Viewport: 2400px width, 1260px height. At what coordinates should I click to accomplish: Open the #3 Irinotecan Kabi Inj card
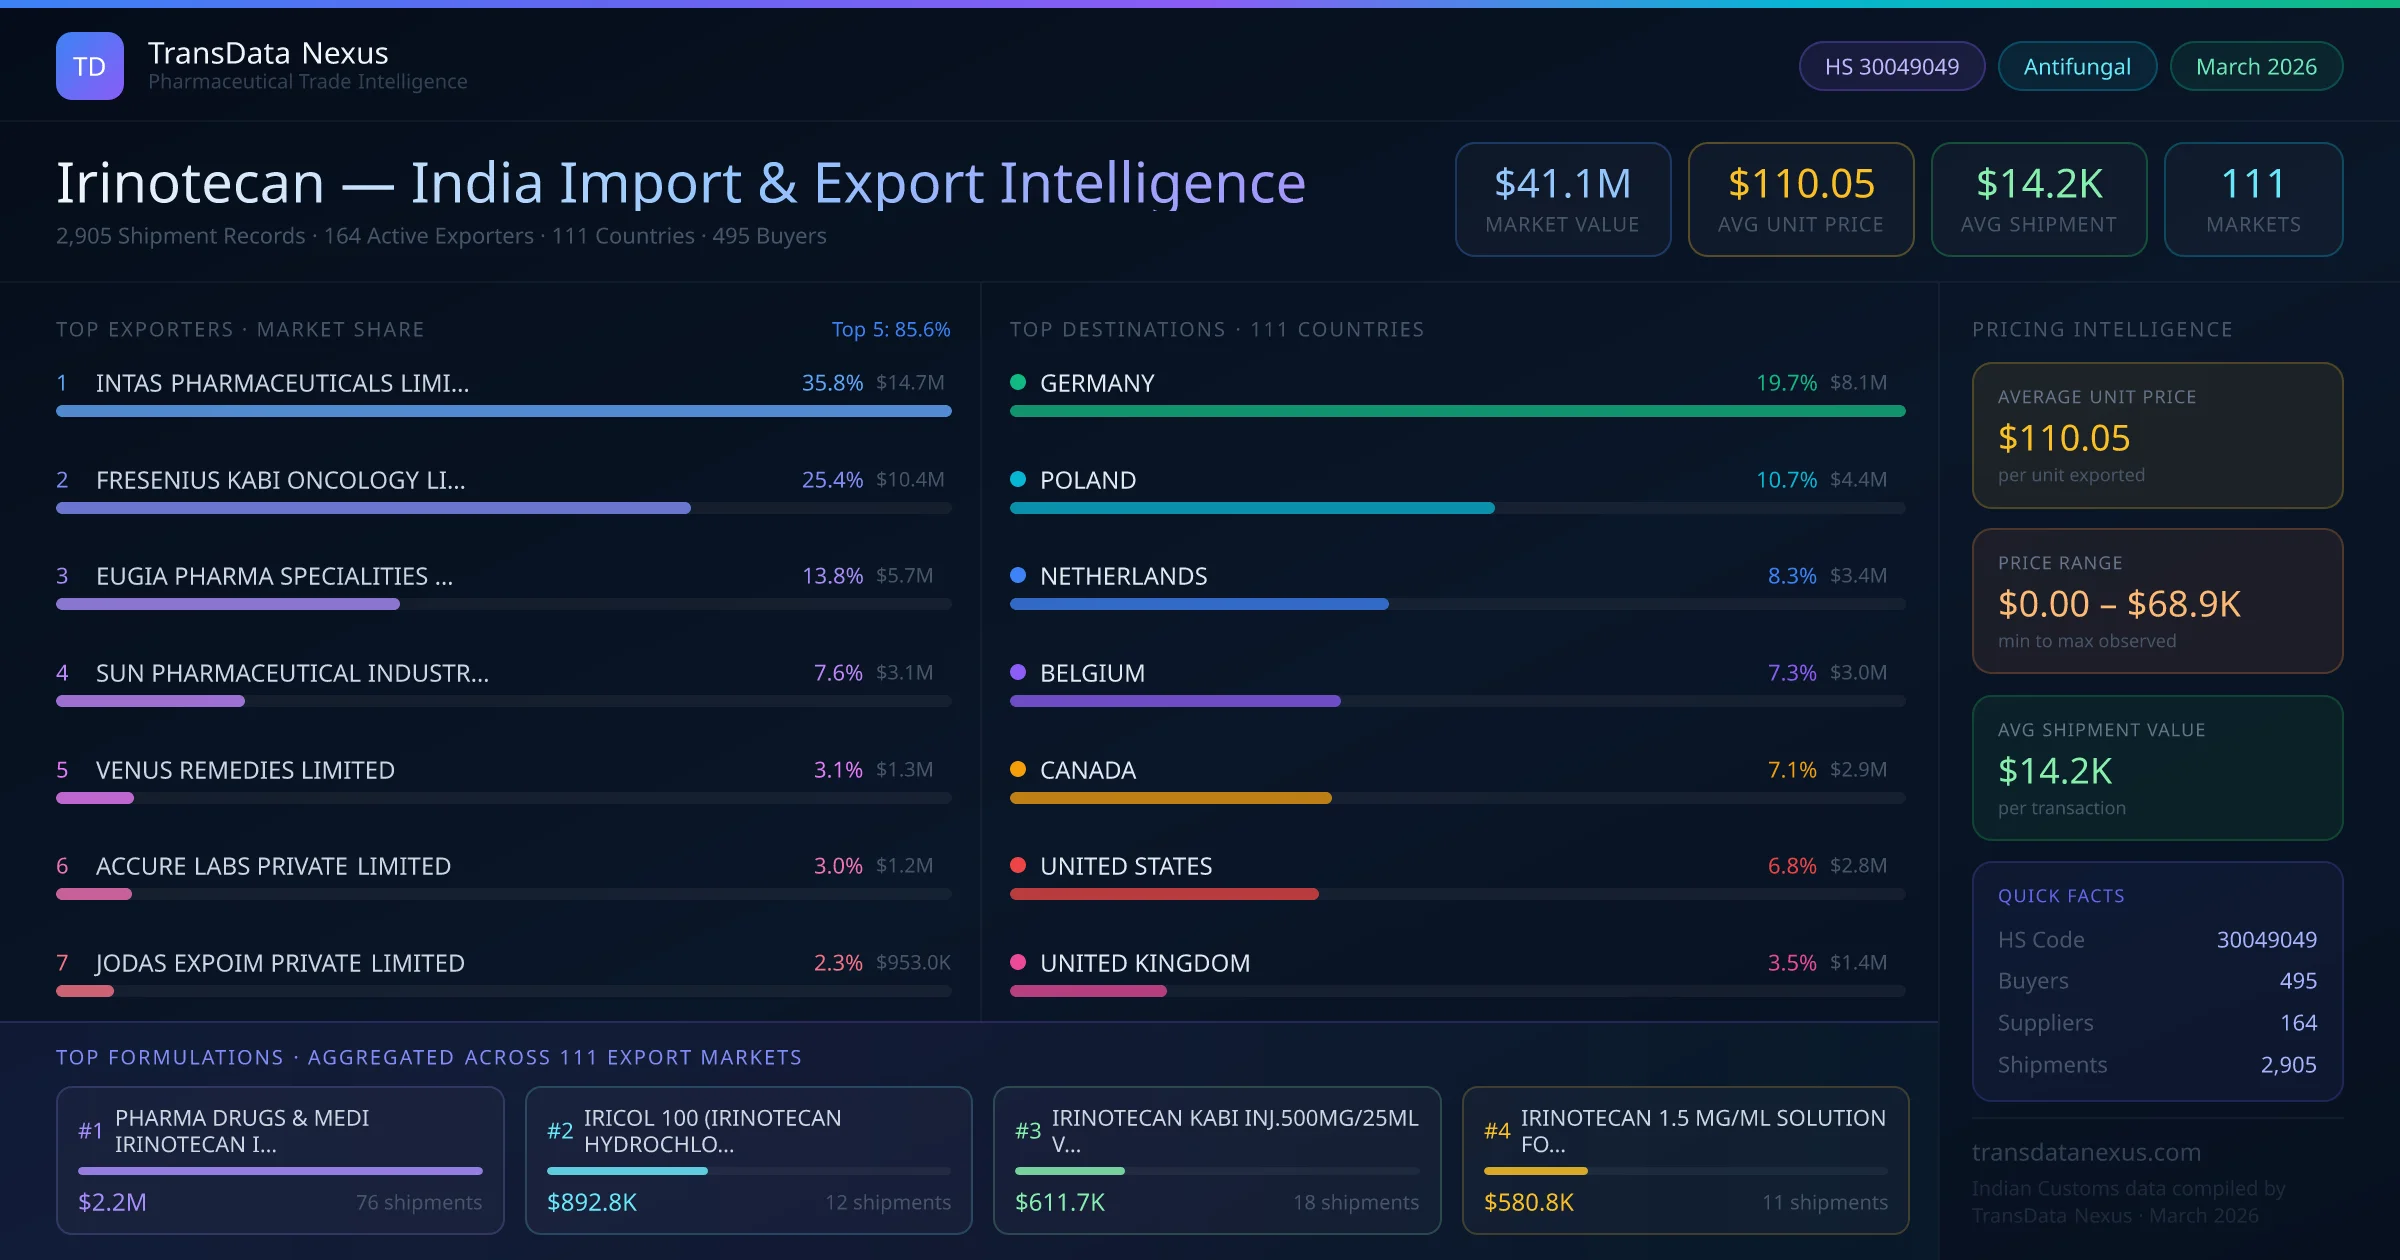[x=1216, y=1160]
